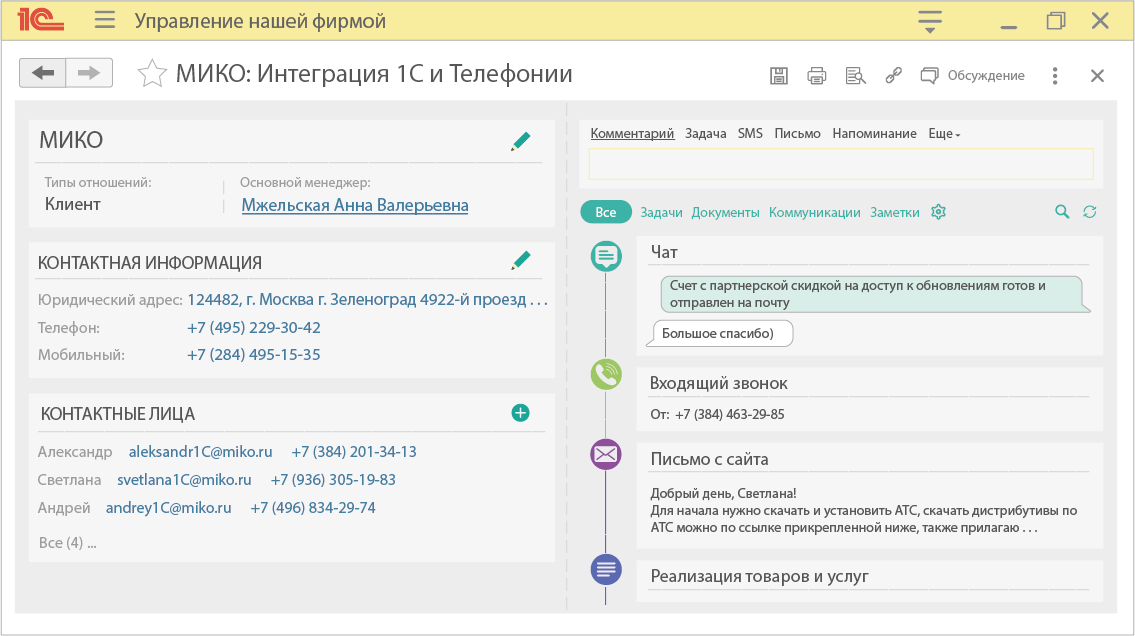Viewport: 1135px width, 636px height.
Task: Expand all contacts via Все (4) ...
Action: pyautogui.click(x=67, y=543)
